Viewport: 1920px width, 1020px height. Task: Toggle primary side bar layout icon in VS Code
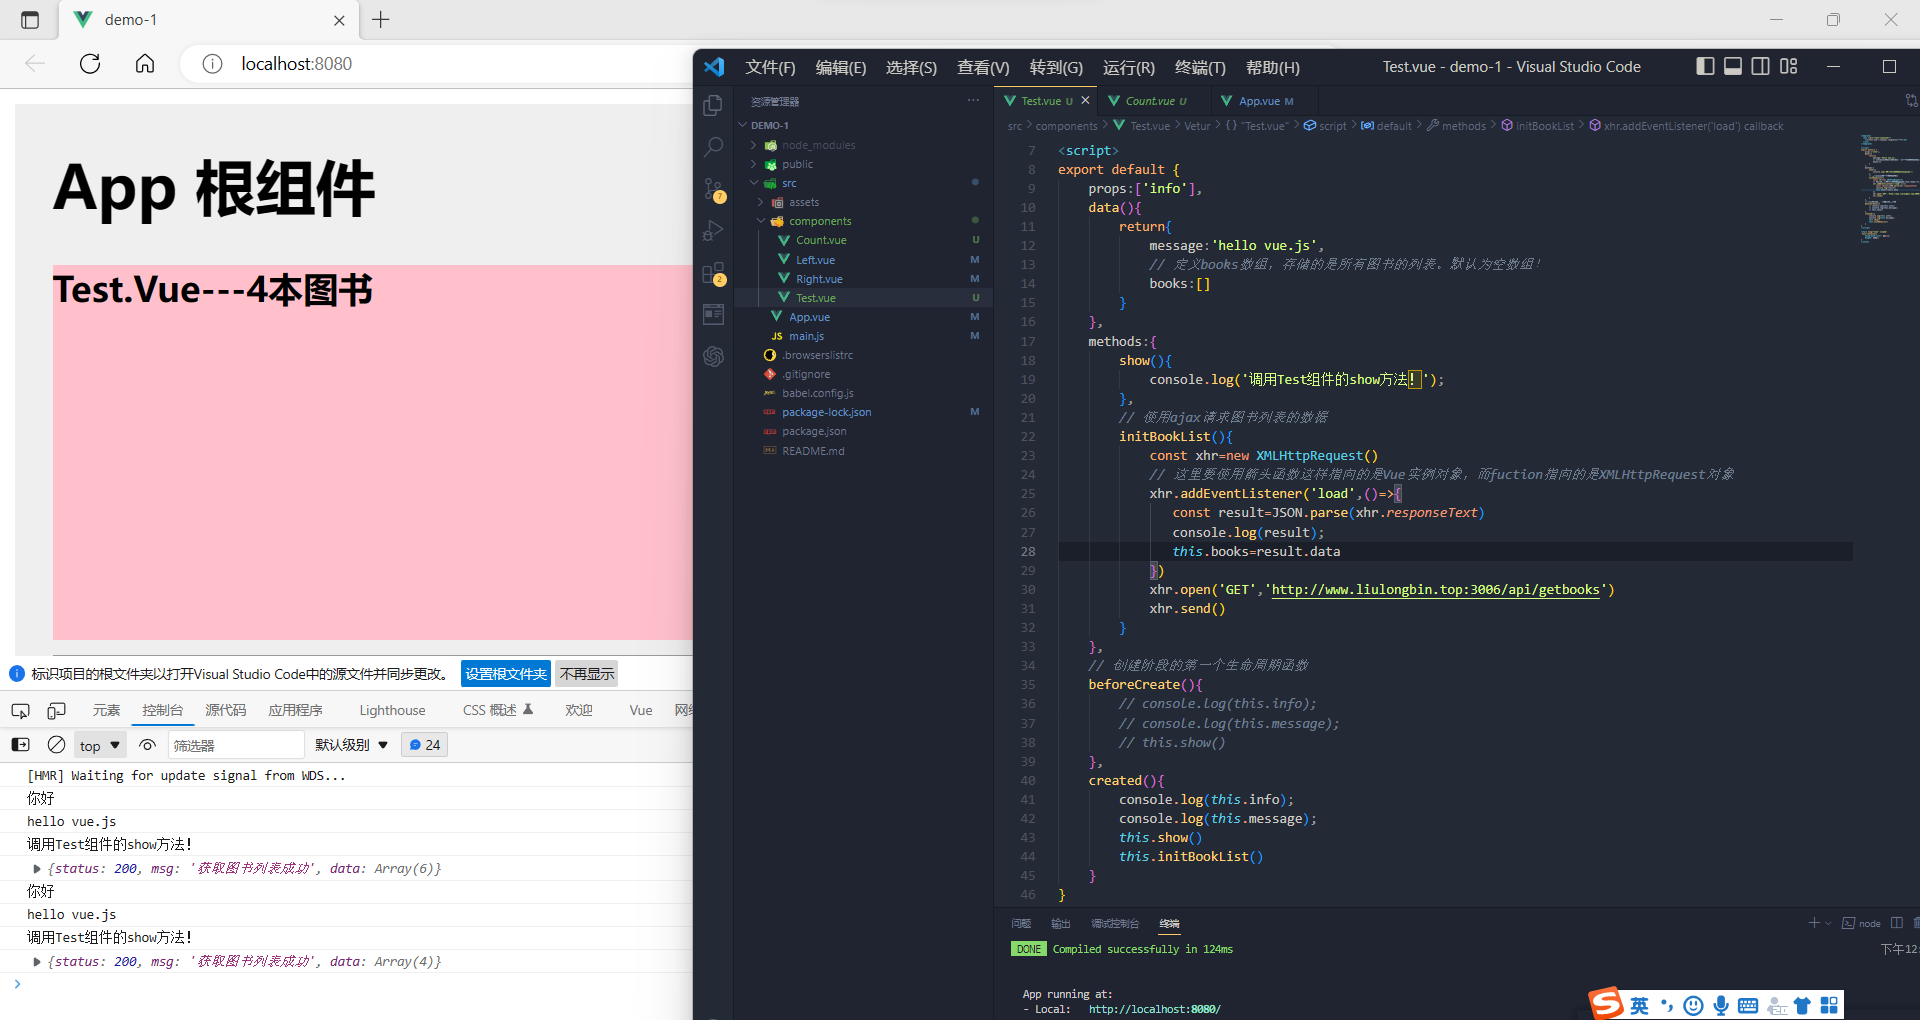[1705, 66]
